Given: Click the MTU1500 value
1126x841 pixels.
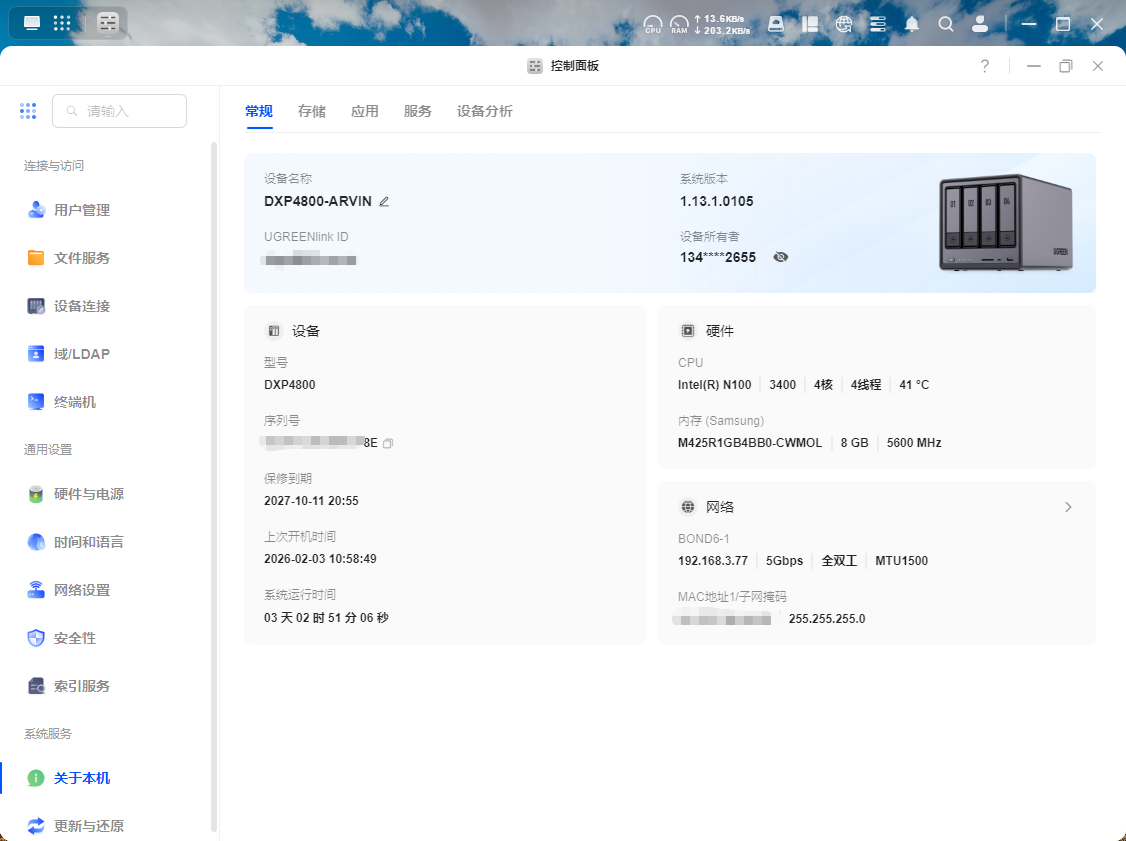Looking at the screenshot, I should point(901,561).
